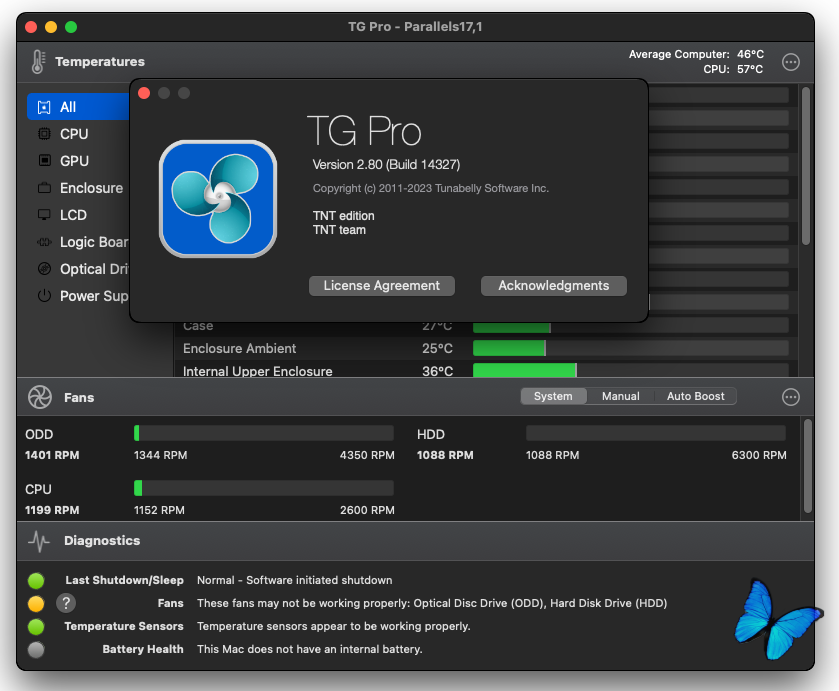
Task: Click the Internal Upper Enclosure row
Action: (x=485, y=370)
